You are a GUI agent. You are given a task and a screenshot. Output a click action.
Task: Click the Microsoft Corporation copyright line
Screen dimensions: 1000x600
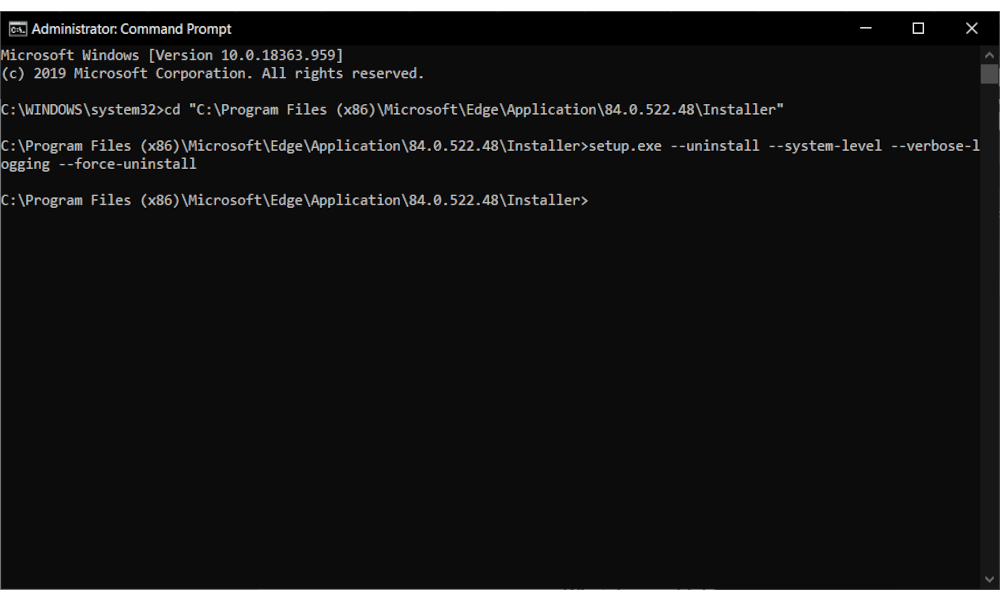coord(213,74)
